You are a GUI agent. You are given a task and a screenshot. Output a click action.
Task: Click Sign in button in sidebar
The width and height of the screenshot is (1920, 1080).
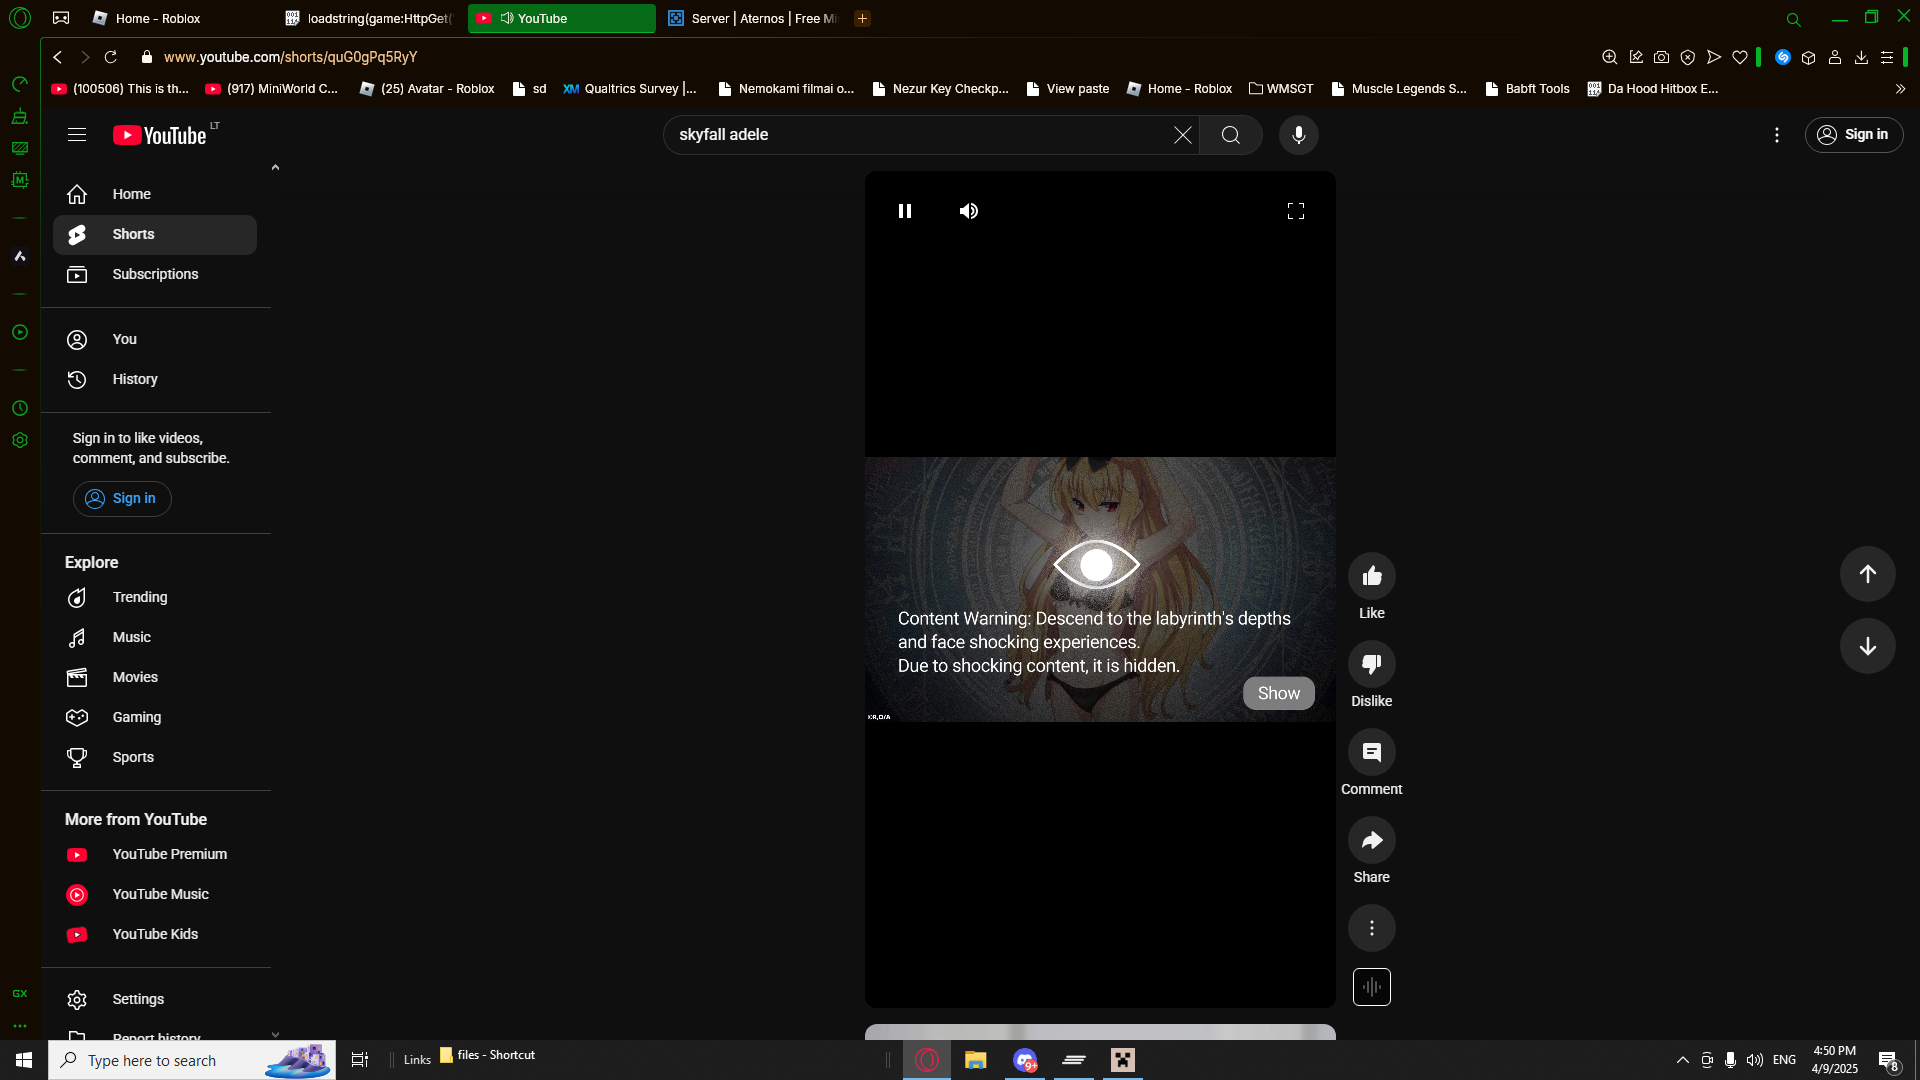pos(122,499)
